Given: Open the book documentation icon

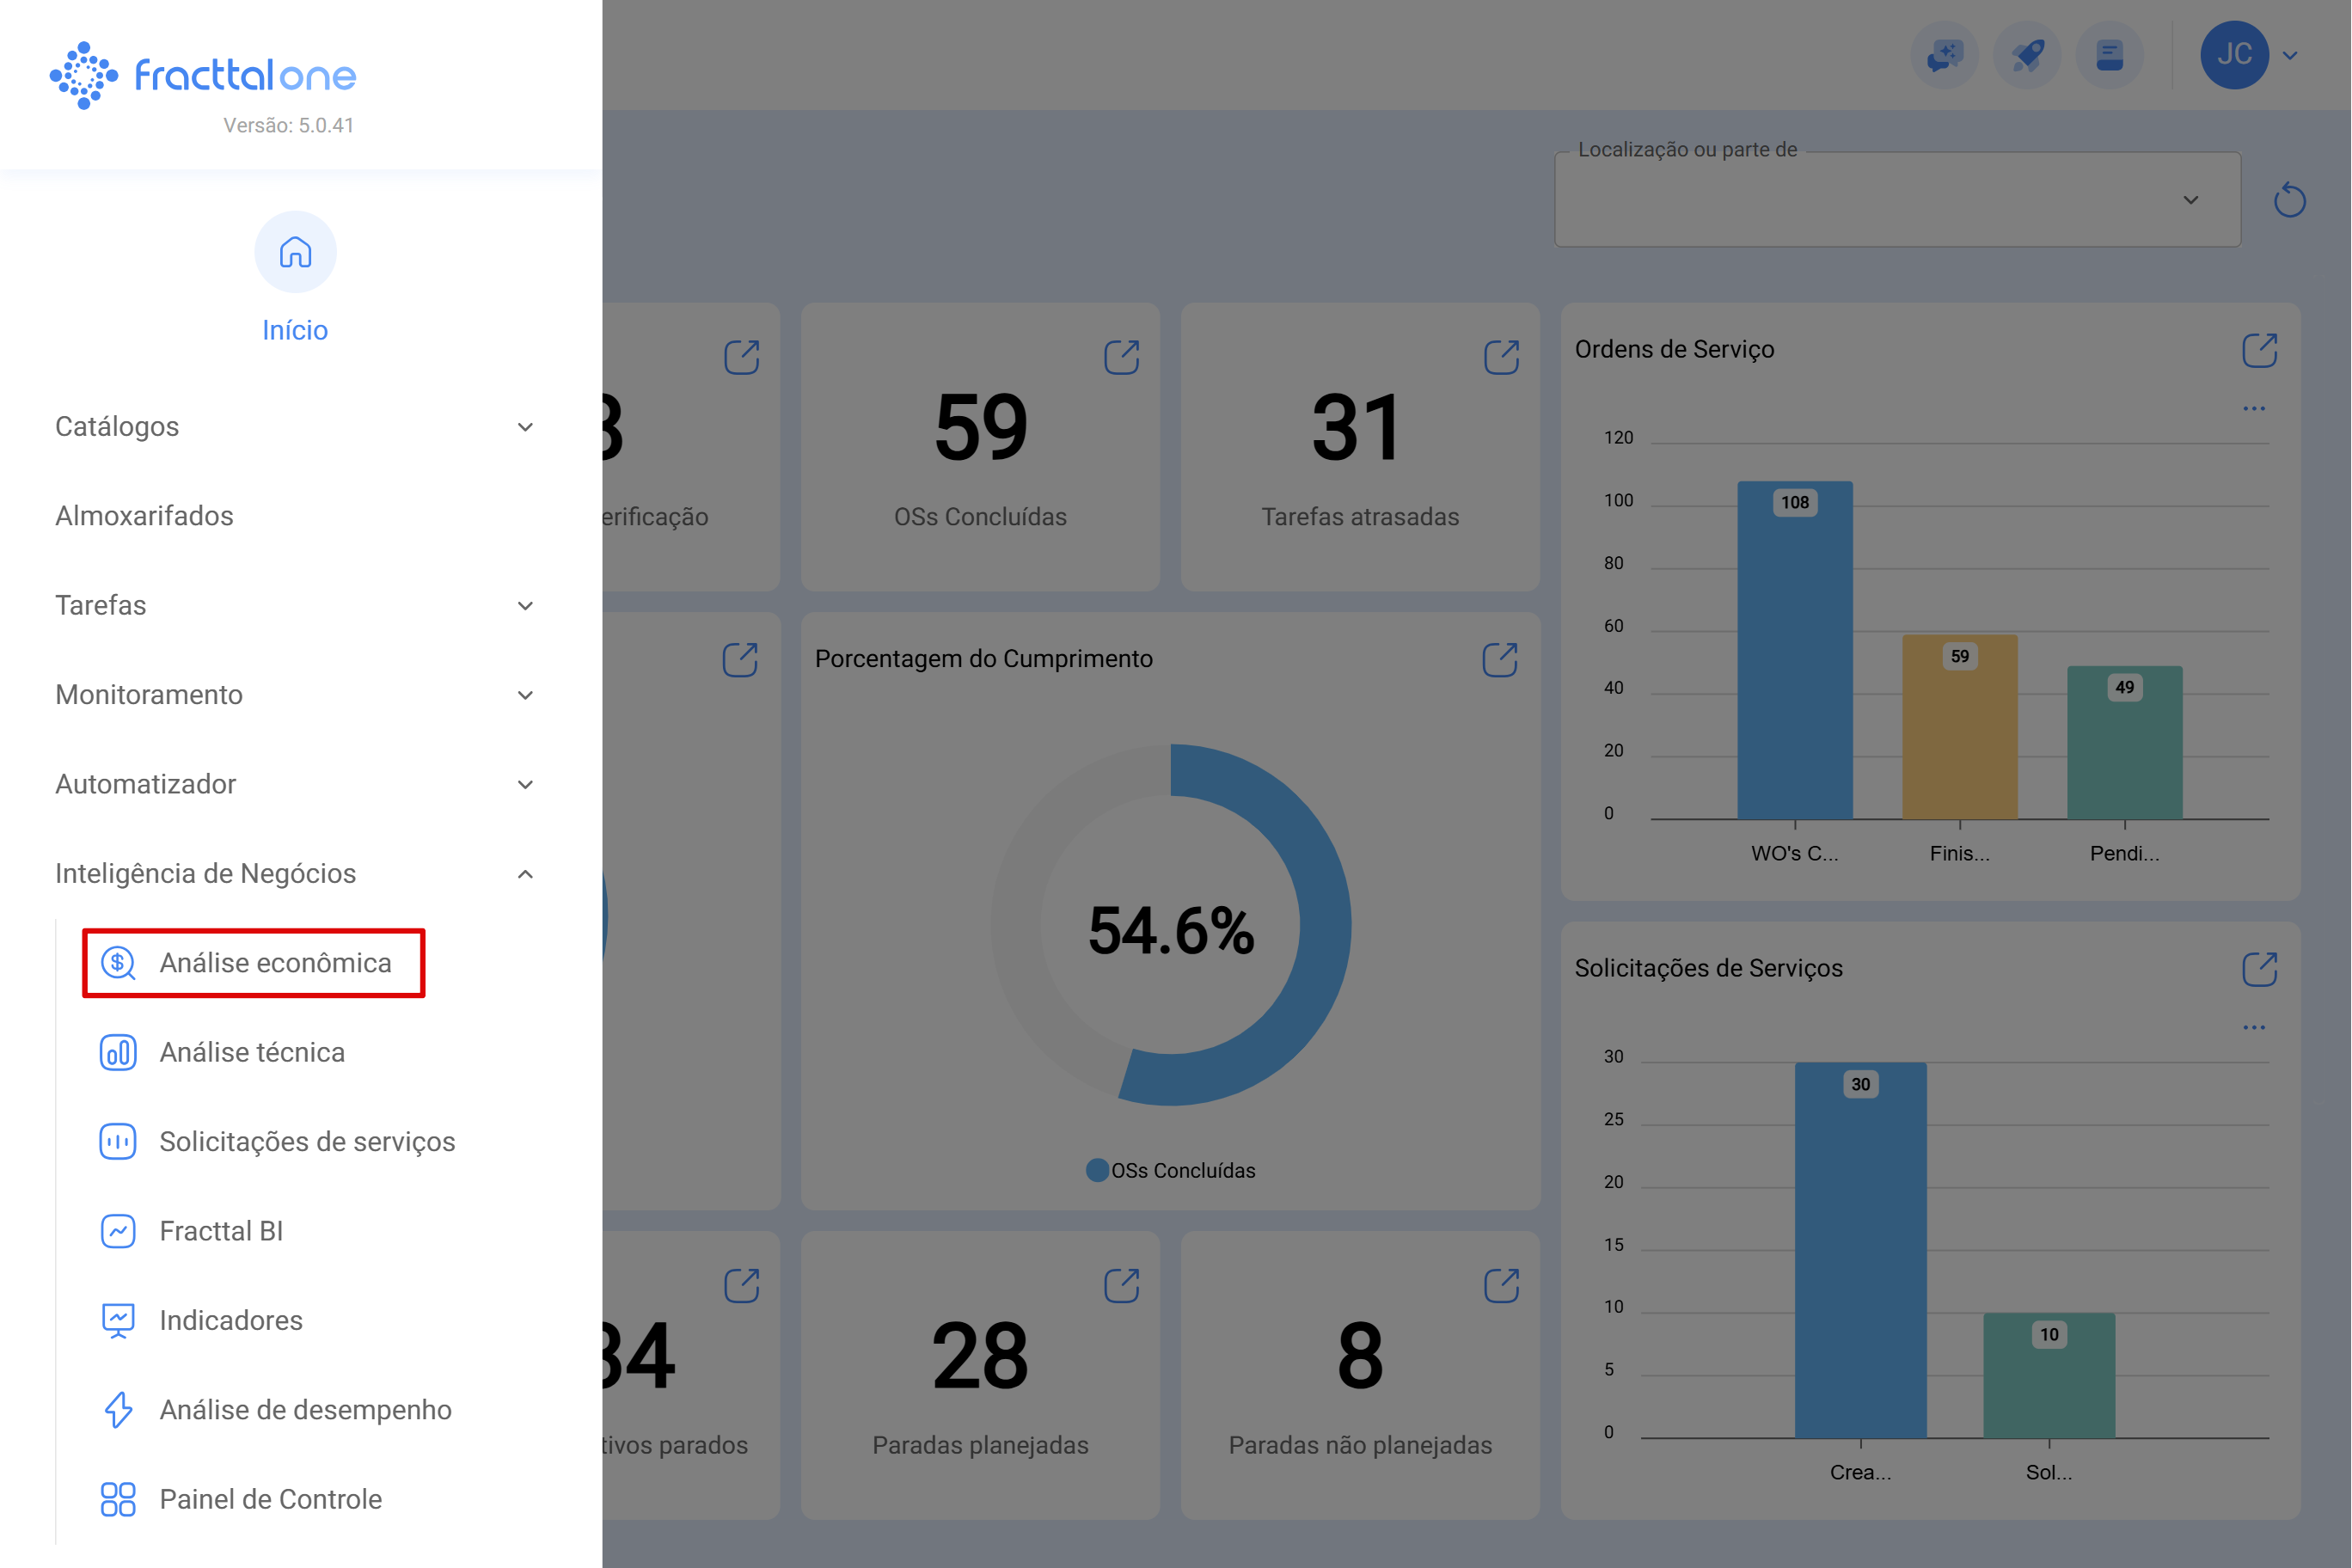Looking at the screenshot, I should pyautogui.click(x=2110, y=55).
